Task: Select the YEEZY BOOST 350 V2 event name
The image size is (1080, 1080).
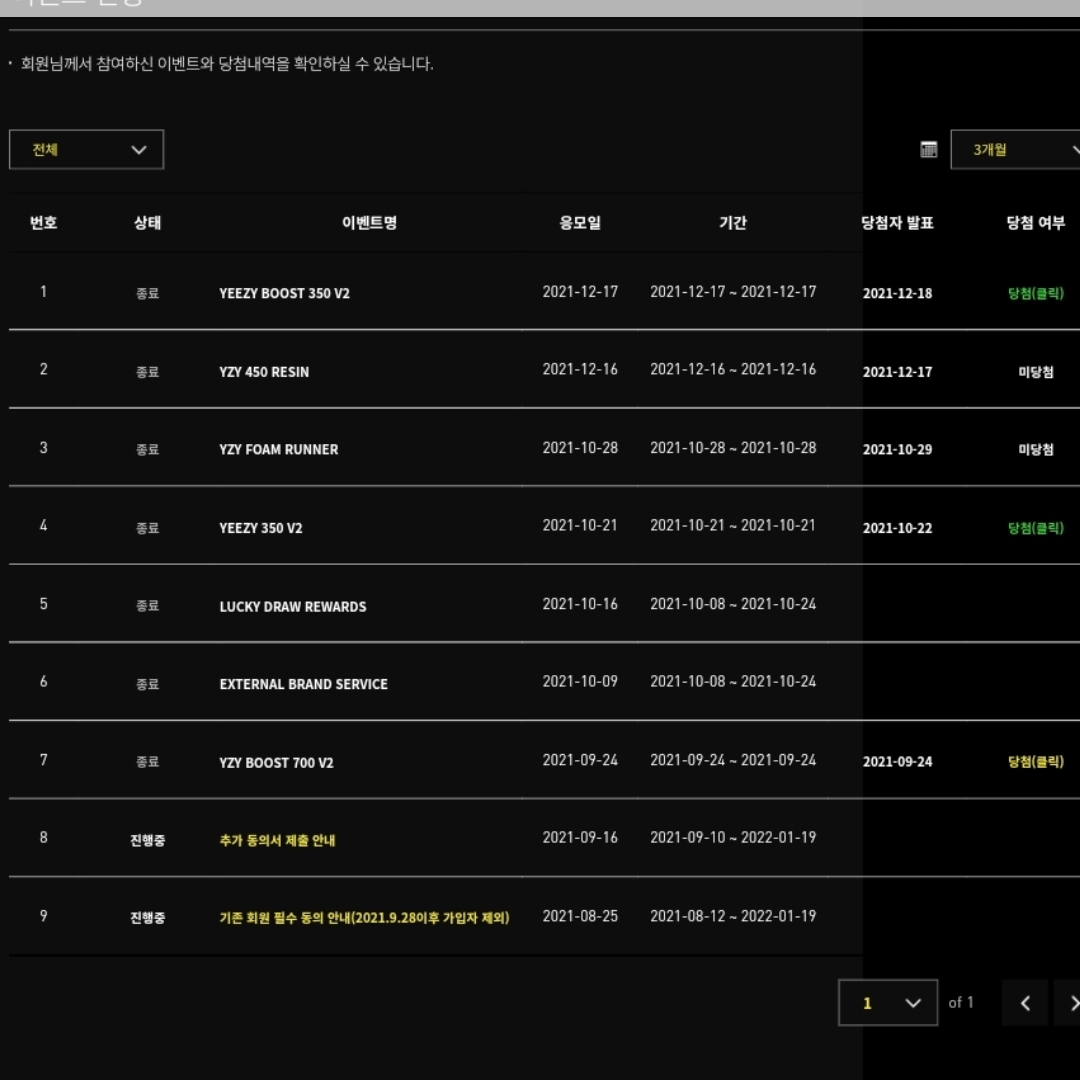Action: (284, 293)
